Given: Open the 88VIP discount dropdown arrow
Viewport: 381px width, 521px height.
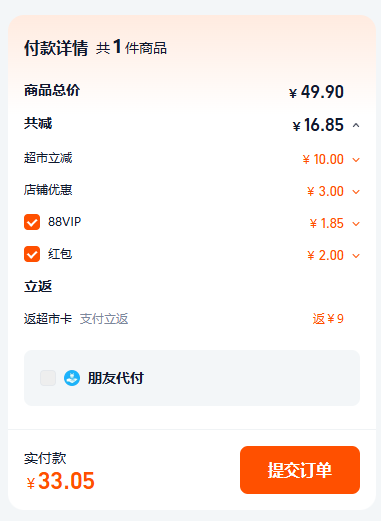Looking at the screenshot, I should [x=356, y=224].
